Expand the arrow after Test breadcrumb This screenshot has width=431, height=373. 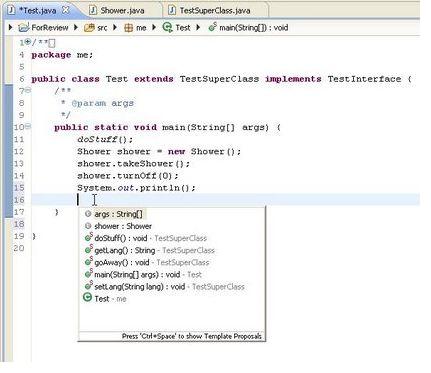pyautogui.click(x=198, y=27)
